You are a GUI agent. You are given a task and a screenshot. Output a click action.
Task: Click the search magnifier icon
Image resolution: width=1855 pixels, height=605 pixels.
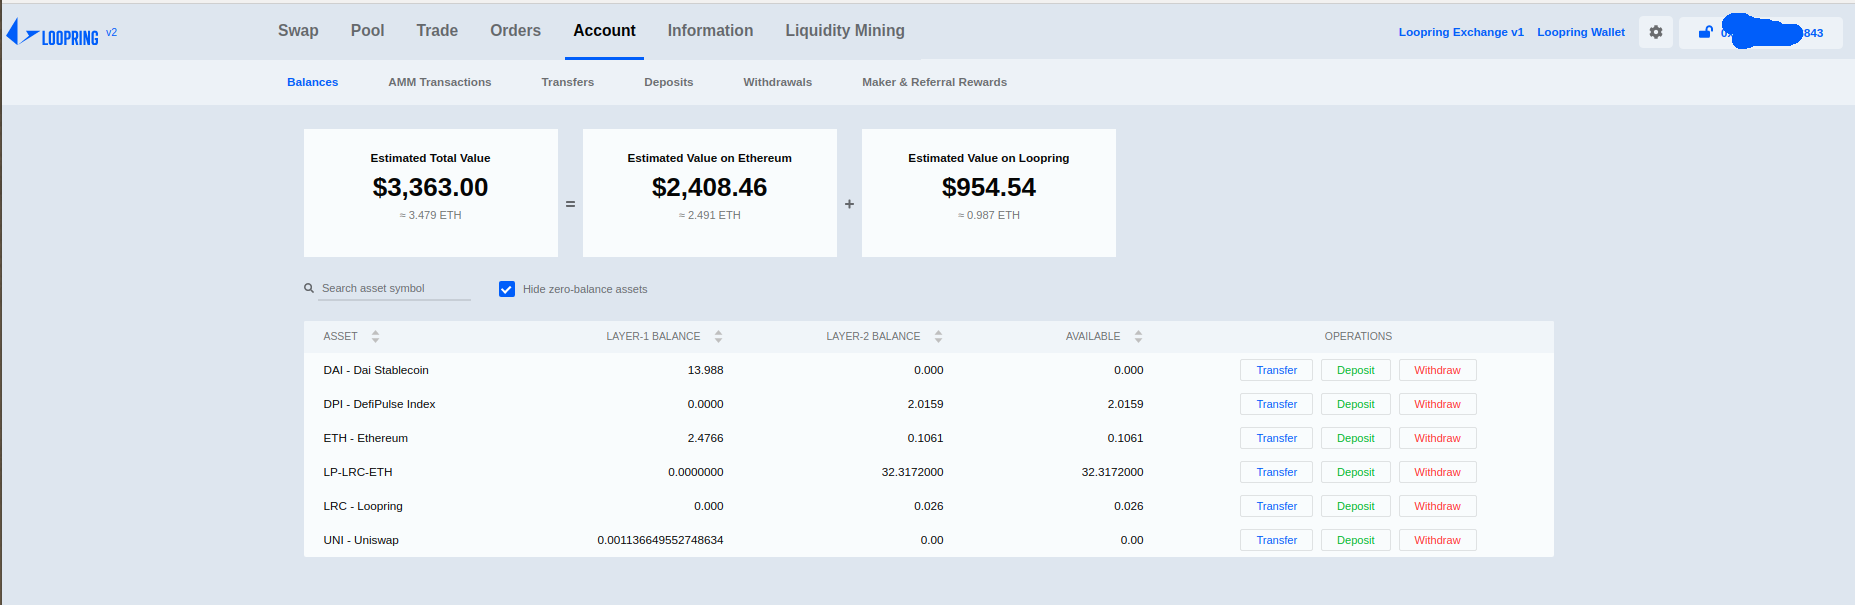[x=309, y=288]
